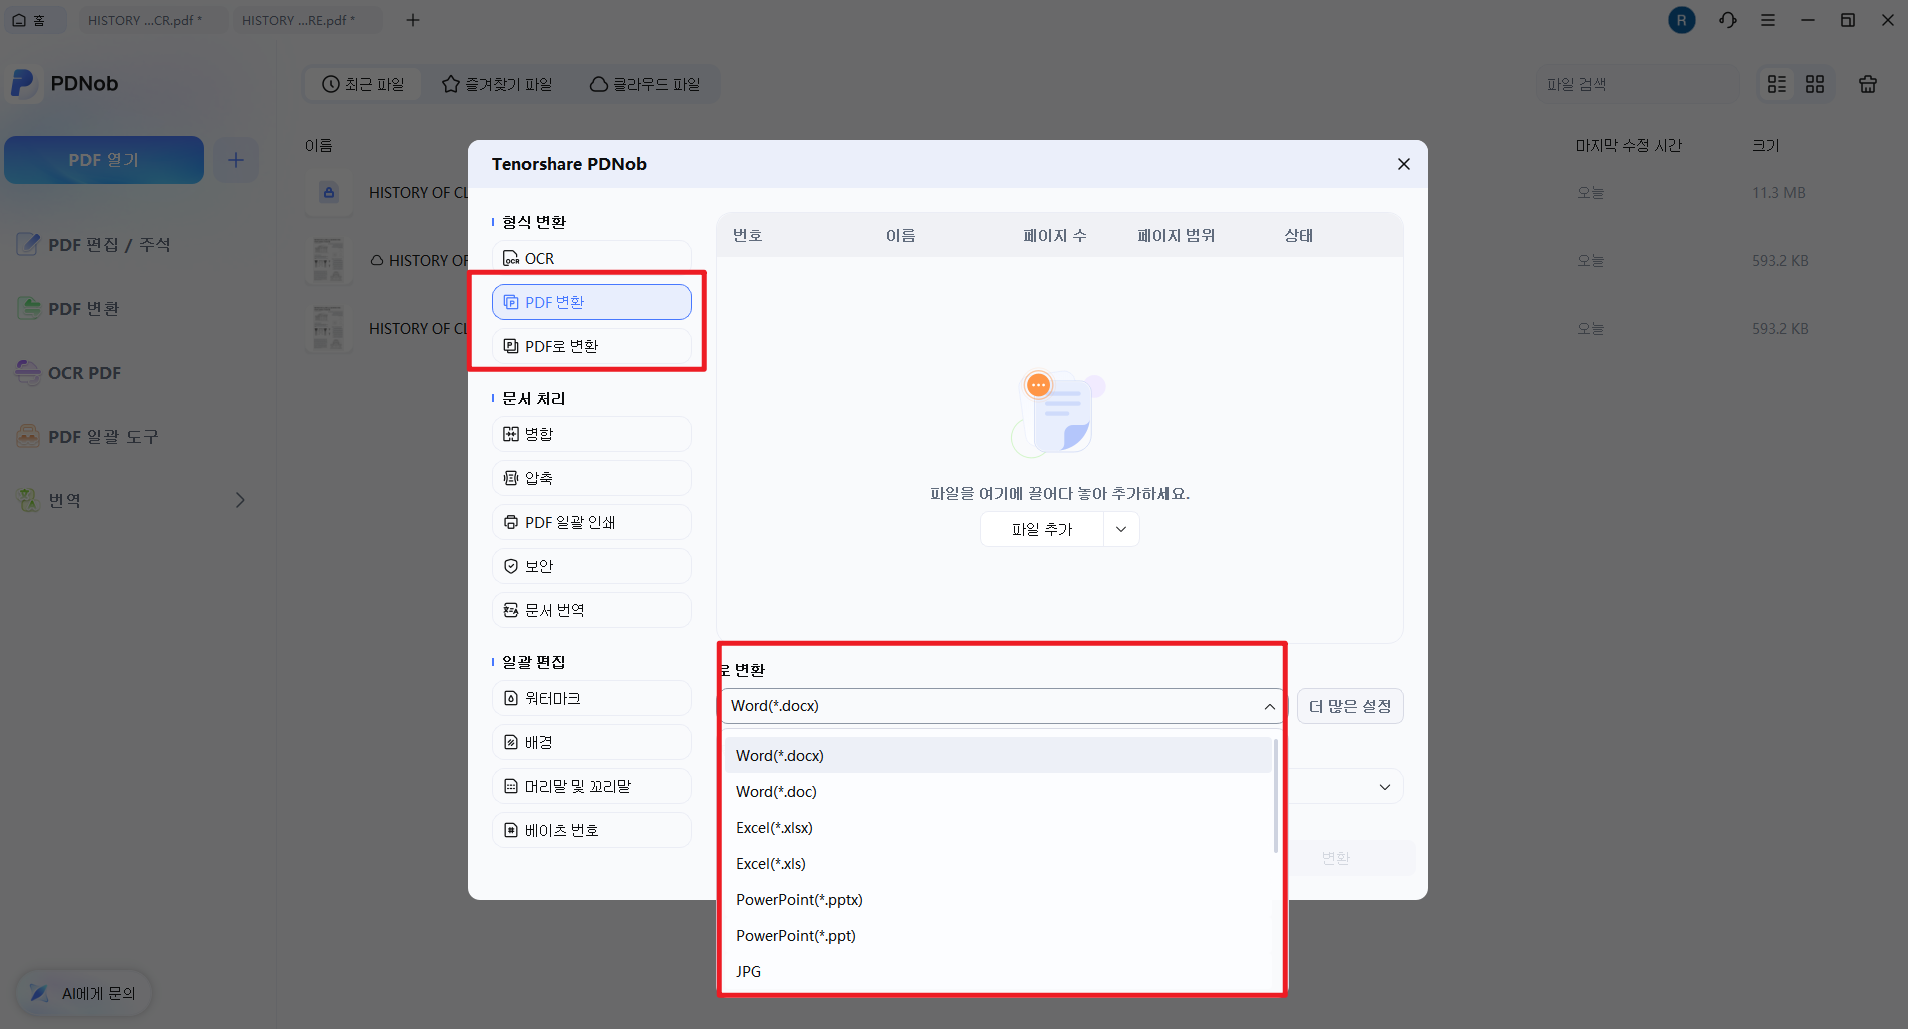Open the 배경 background tool

click(x=591, y=742)
